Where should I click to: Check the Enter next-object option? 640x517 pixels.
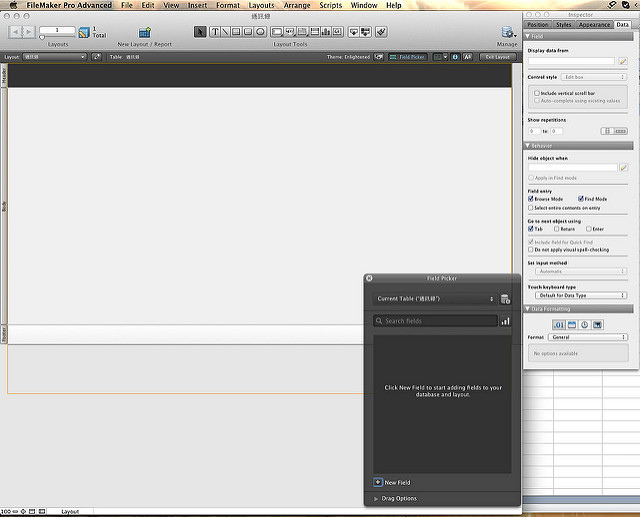click(589, 229)
